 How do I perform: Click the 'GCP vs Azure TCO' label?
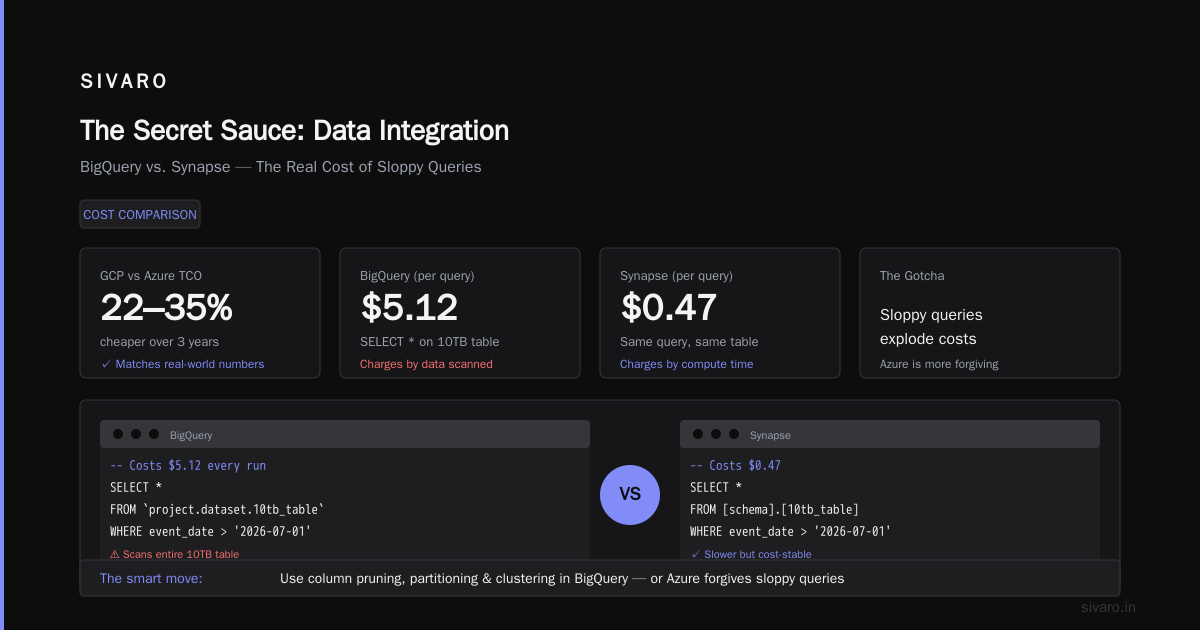[151, 275]
